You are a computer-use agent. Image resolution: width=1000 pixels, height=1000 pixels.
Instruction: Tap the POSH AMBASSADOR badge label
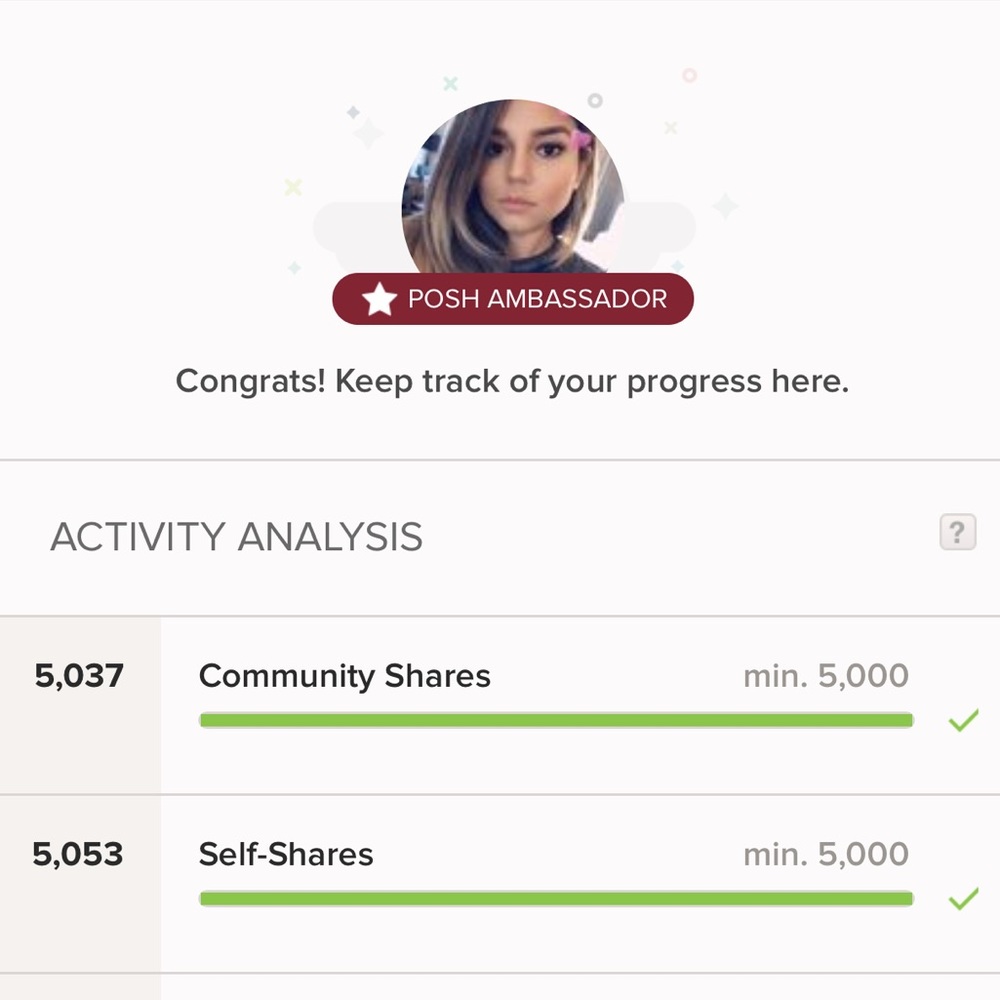click(537, 299)
